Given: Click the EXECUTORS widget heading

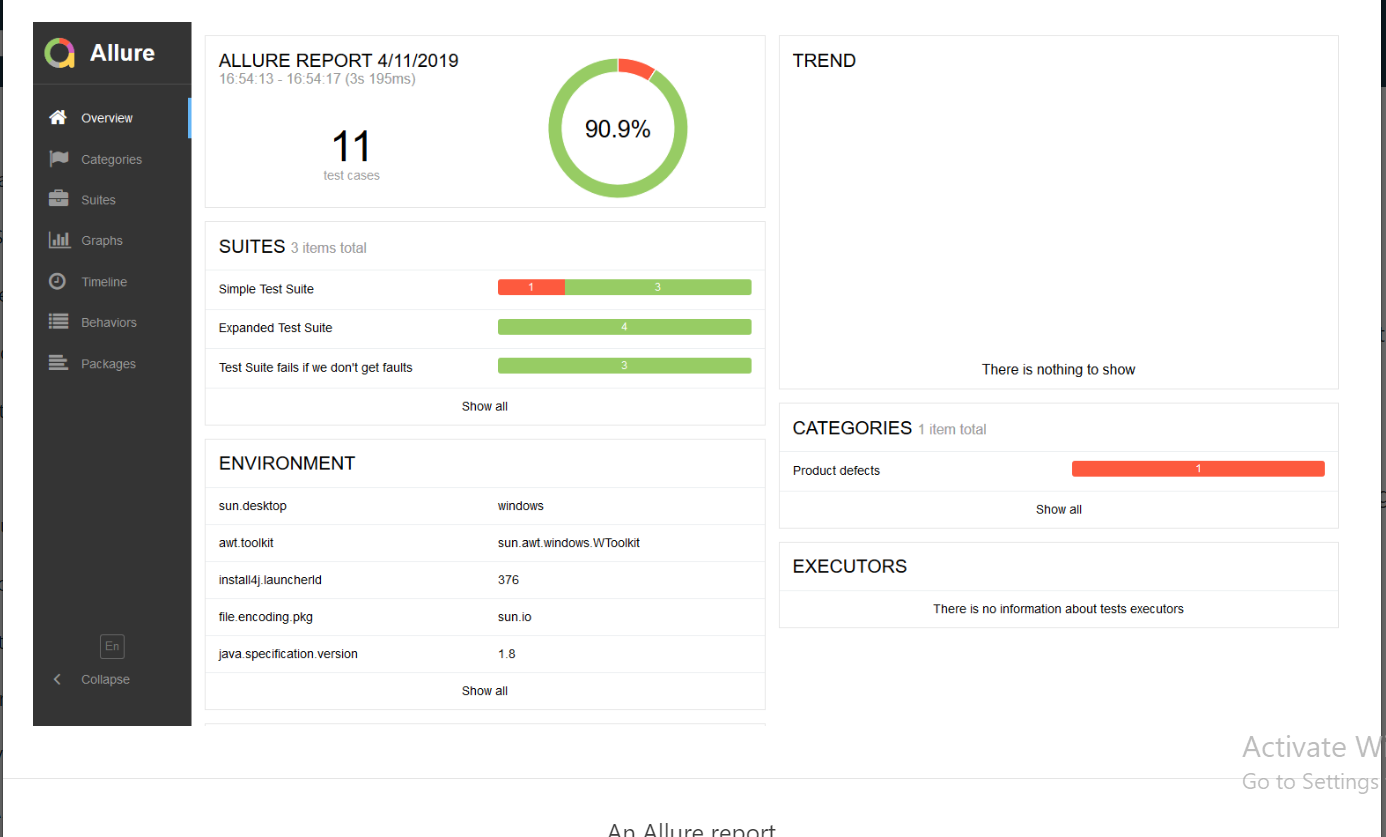Looking at the screenshot, I should 850,566.
